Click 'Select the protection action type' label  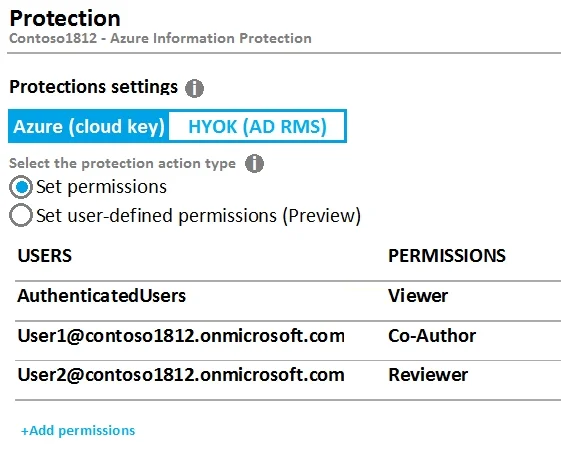(x=122, y=164)
